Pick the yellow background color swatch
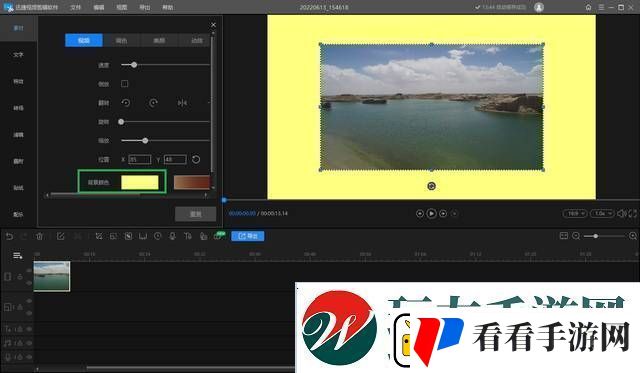640x373 pixels. click(x=140, y=182)
